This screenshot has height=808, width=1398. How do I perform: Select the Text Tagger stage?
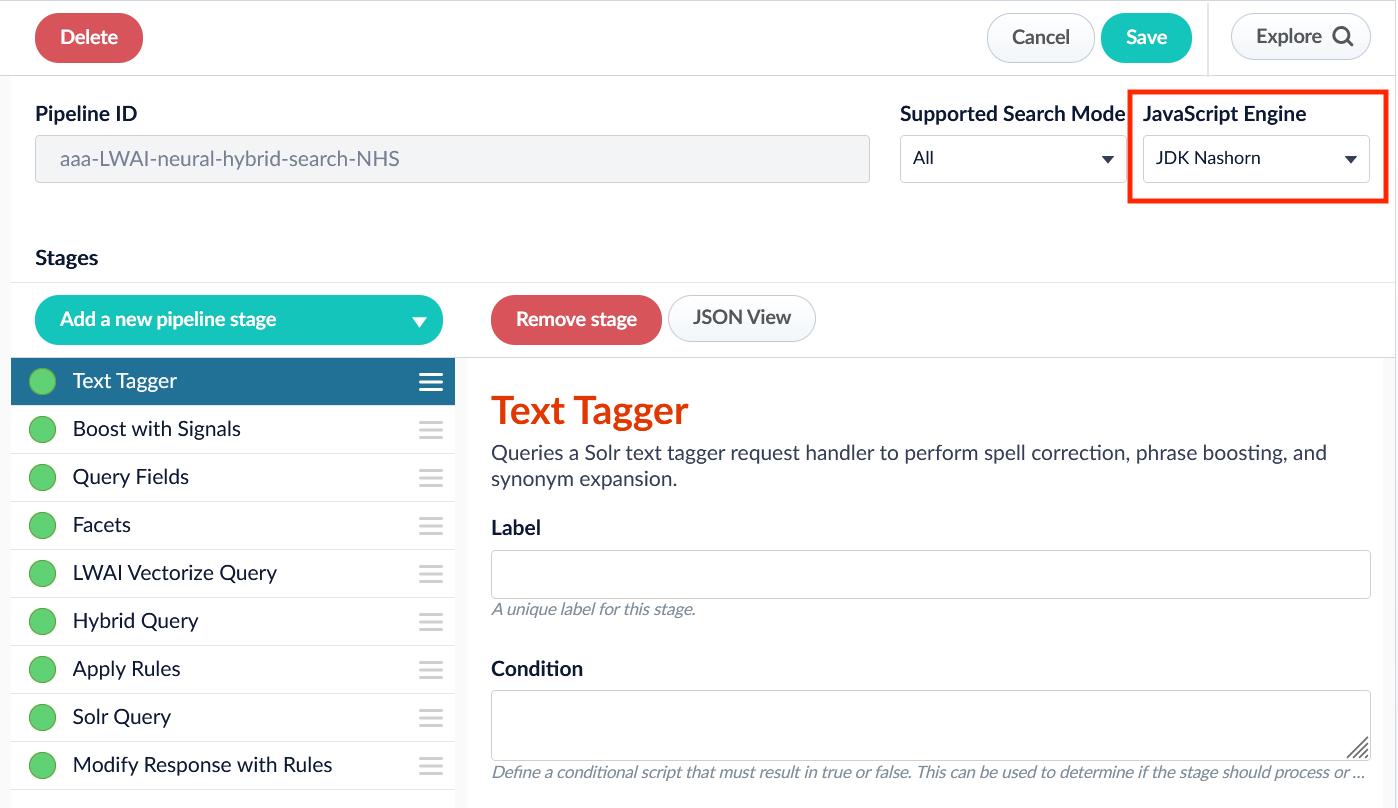pos(233,381)
